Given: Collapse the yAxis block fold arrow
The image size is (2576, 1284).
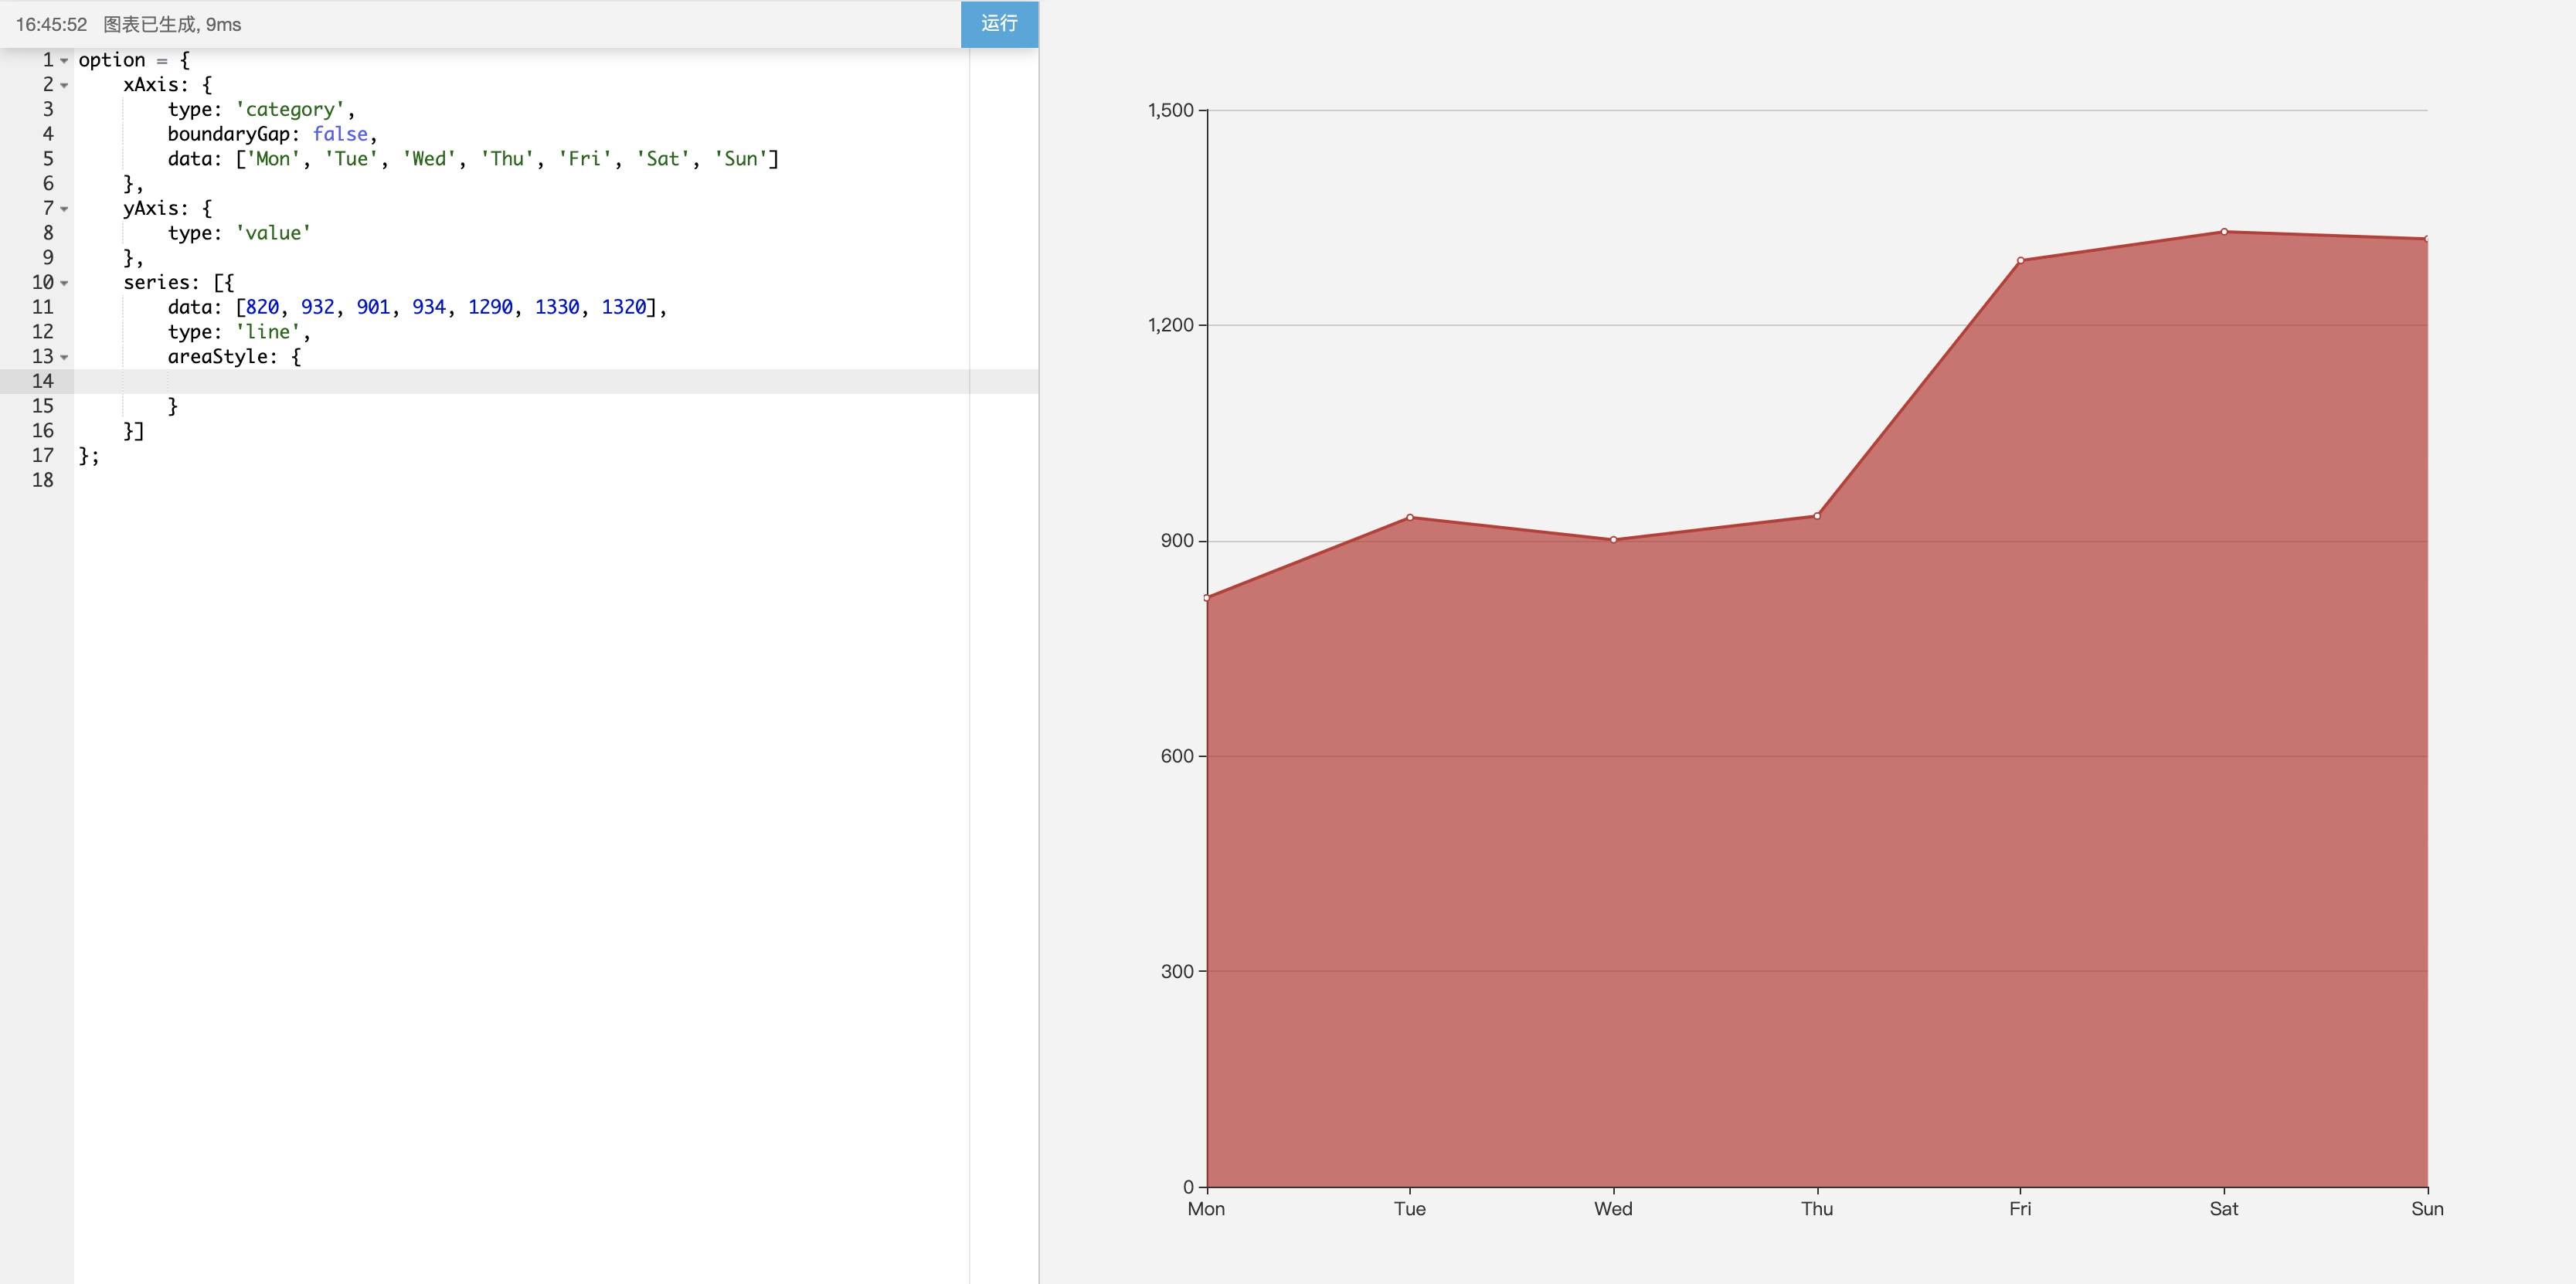Looking at the screenshot, I should pyautogui.click(x=64, y=209).
